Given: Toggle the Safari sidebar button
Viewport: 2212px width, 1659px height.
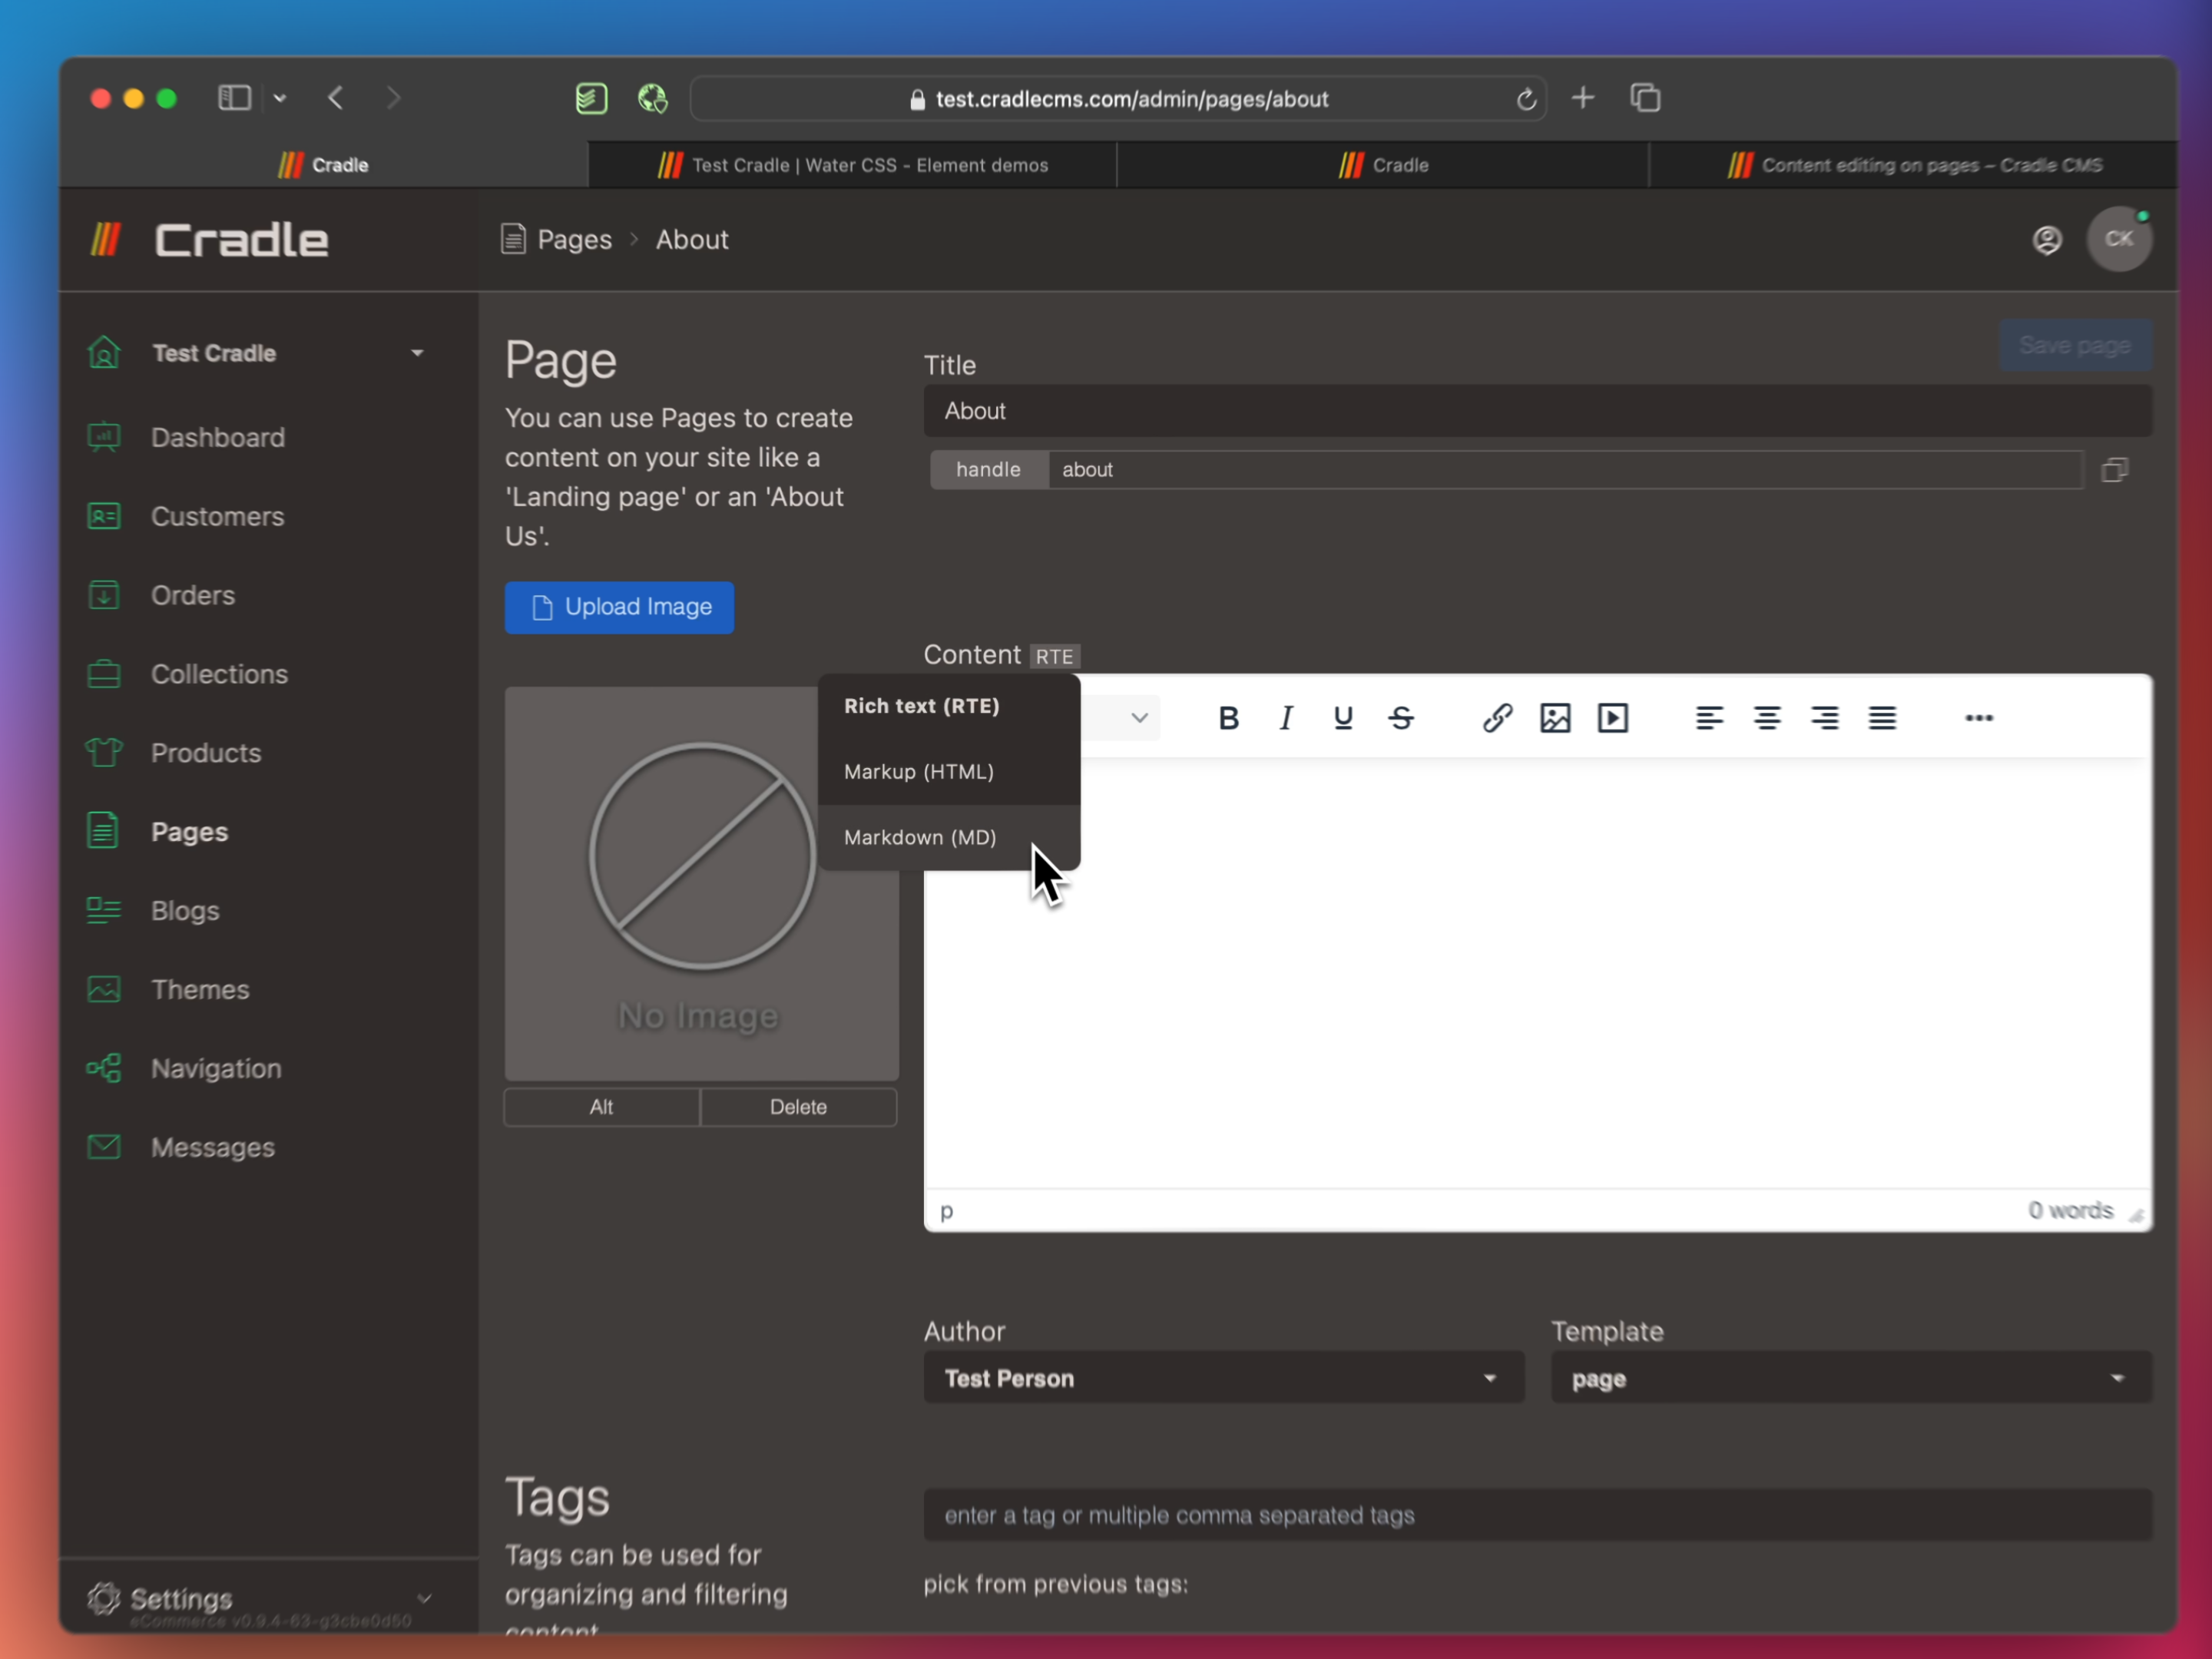Looking at the screenshot, I should click(234, 98).
